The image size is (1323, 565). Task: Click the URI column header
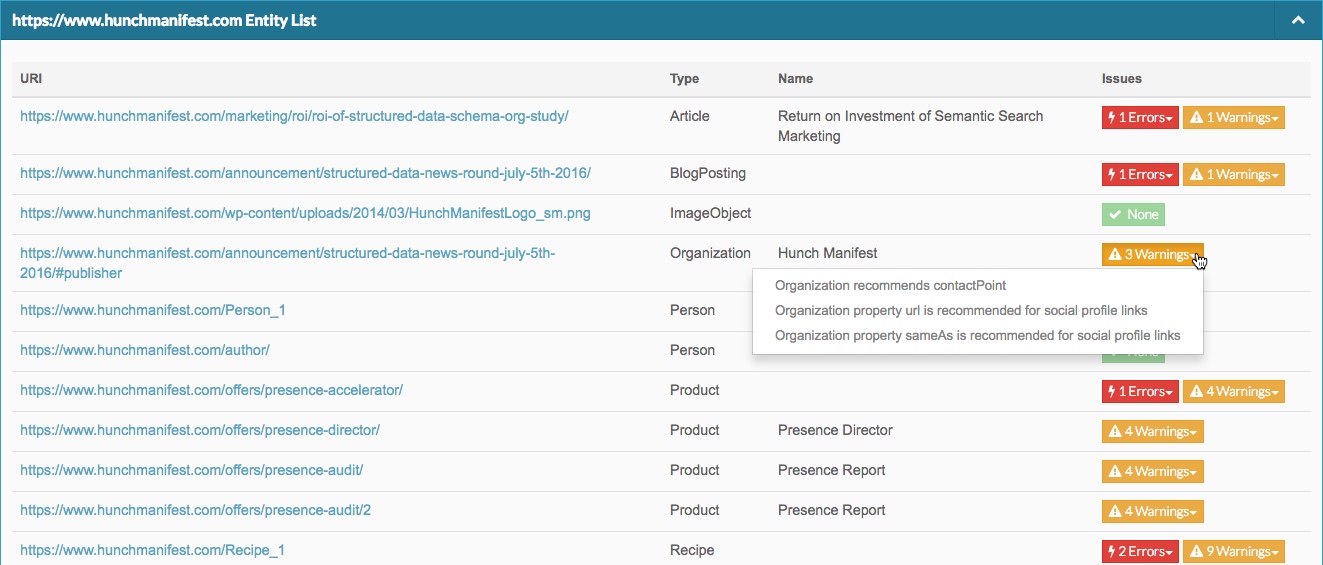point(31,78)
